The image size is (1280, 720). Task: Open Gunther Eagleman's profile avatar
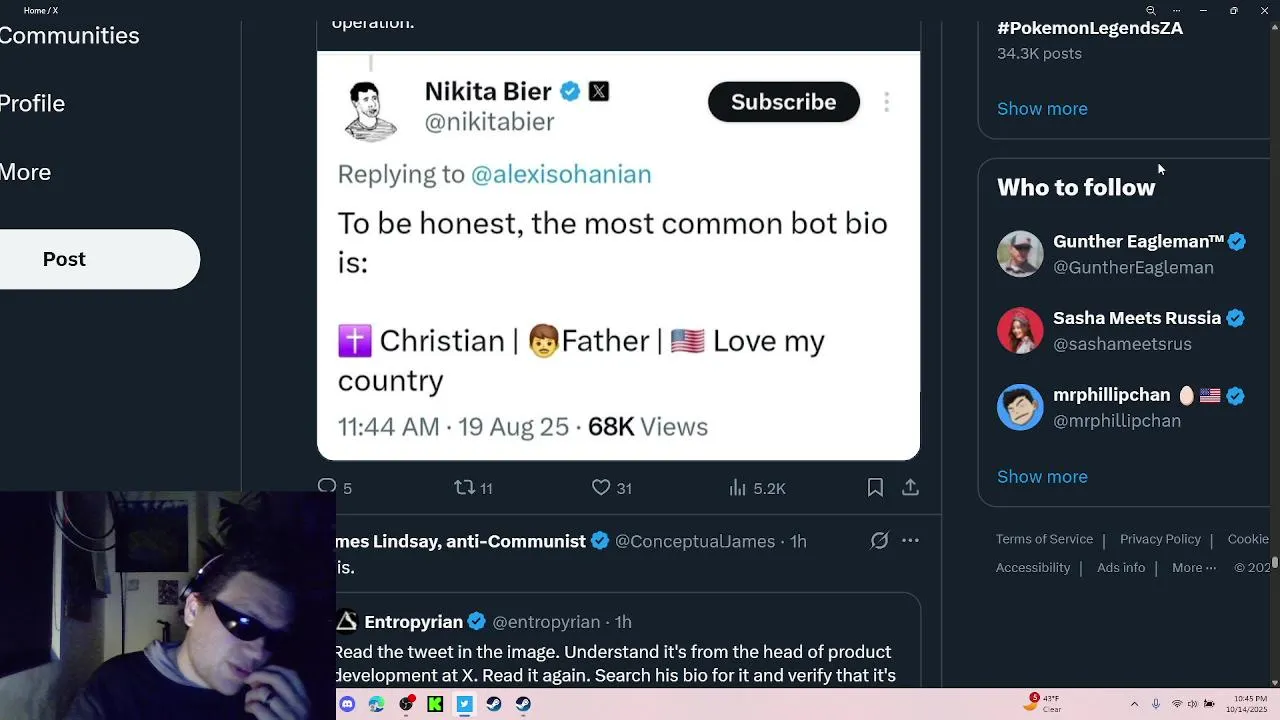tap(1020, 254)
